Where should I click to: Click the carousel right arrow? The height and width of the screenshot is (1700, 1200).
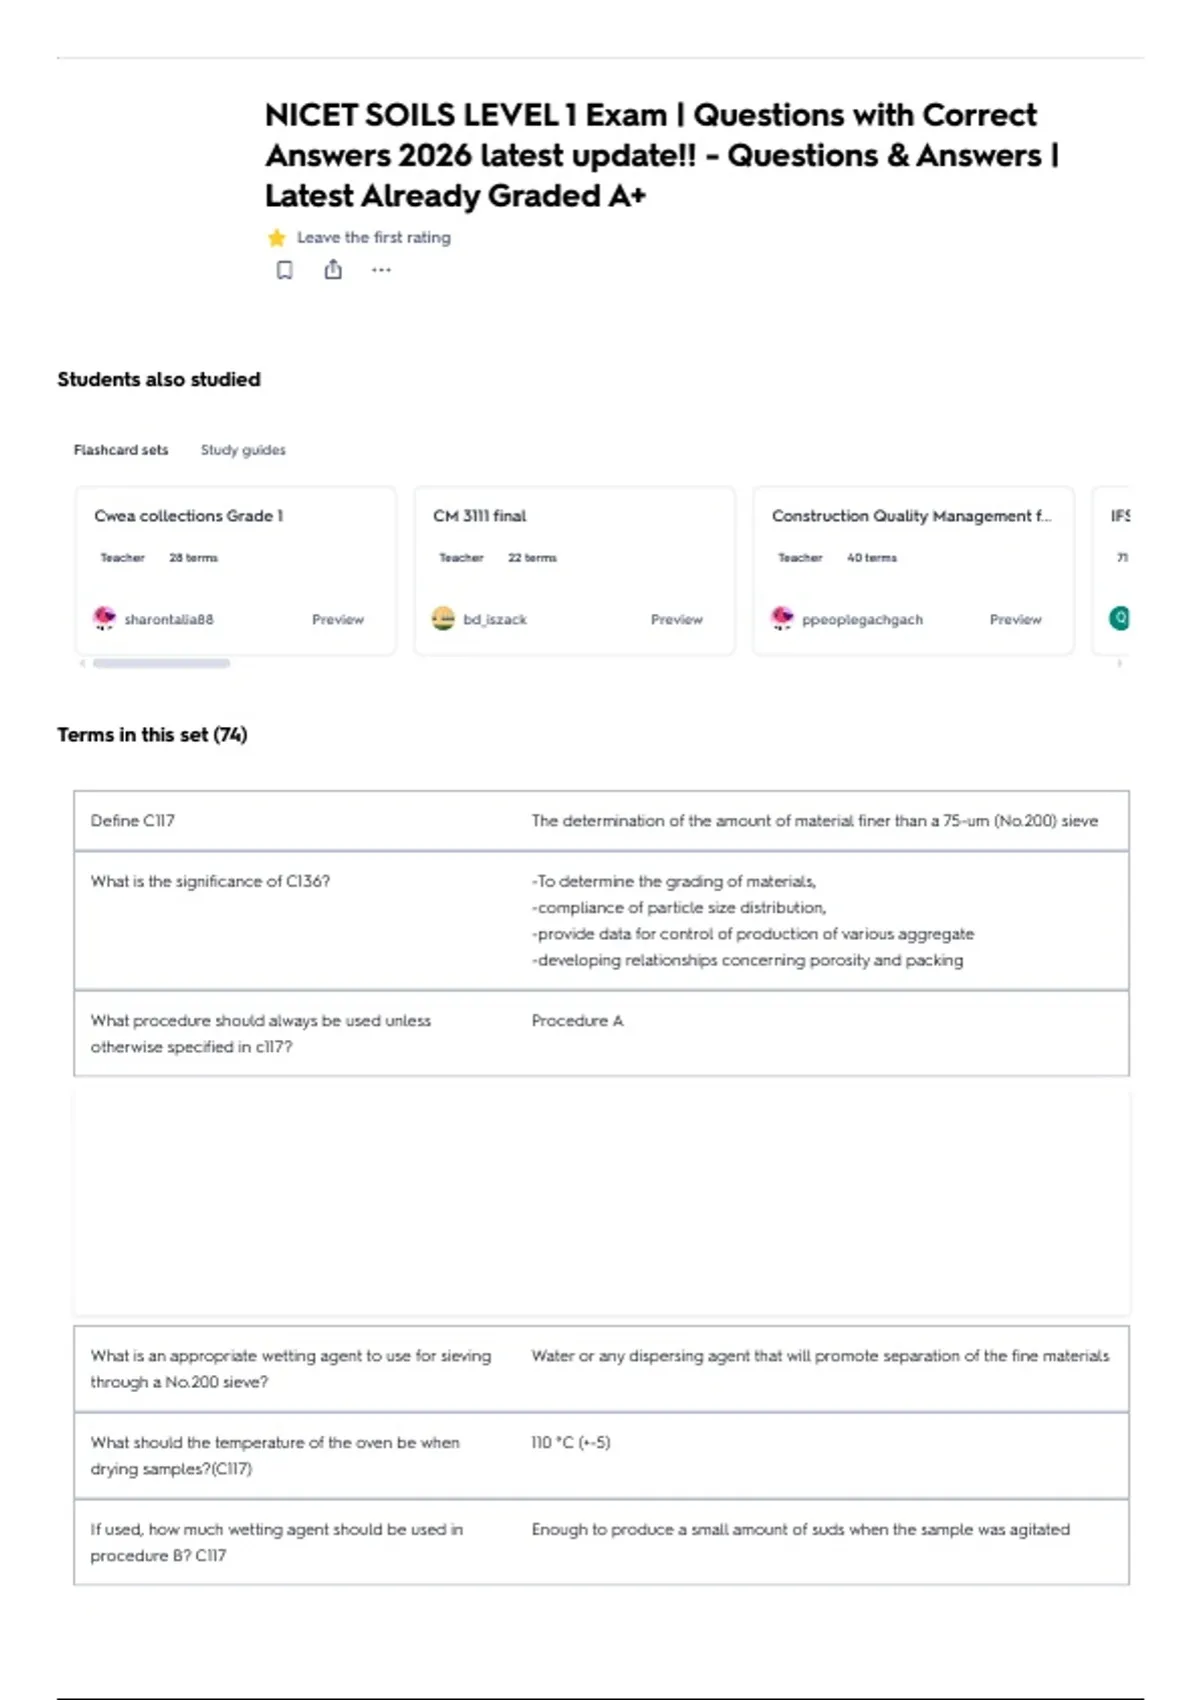point(1120,663)
